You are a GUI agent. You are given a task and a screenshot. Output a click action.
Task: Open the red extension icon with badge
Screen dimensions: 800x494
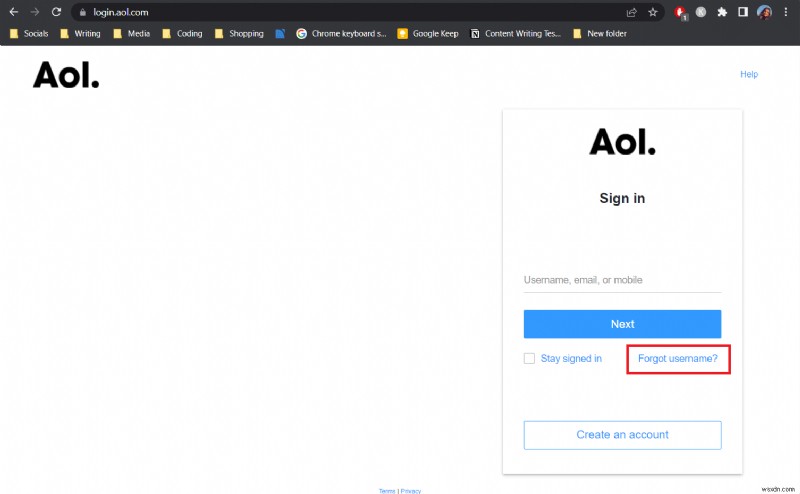tap(680, 13)
